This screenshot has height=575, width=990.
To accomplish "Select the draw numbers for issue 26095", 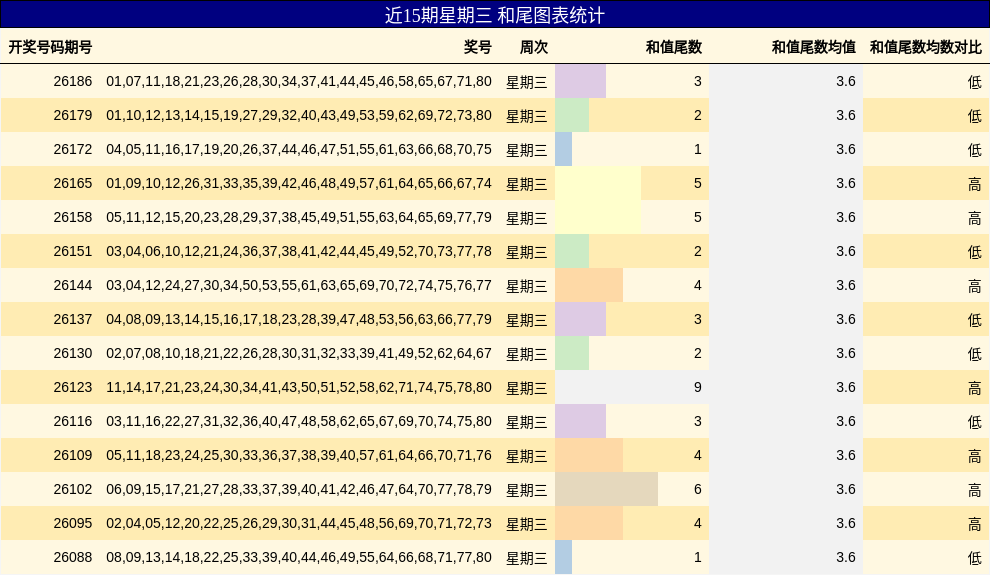I will point(299,525).
